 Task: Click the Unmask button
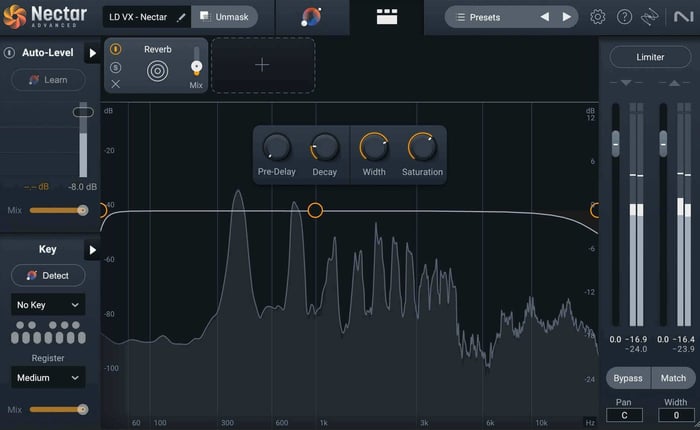(224, 17)
